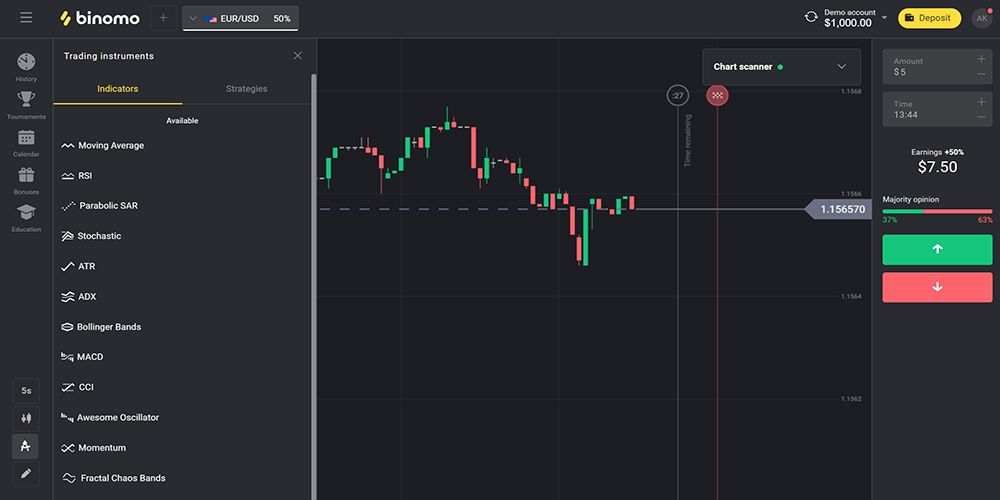Increase the trade amount with plus
Screen dimensions: 1000x500
tap(982, 59)
